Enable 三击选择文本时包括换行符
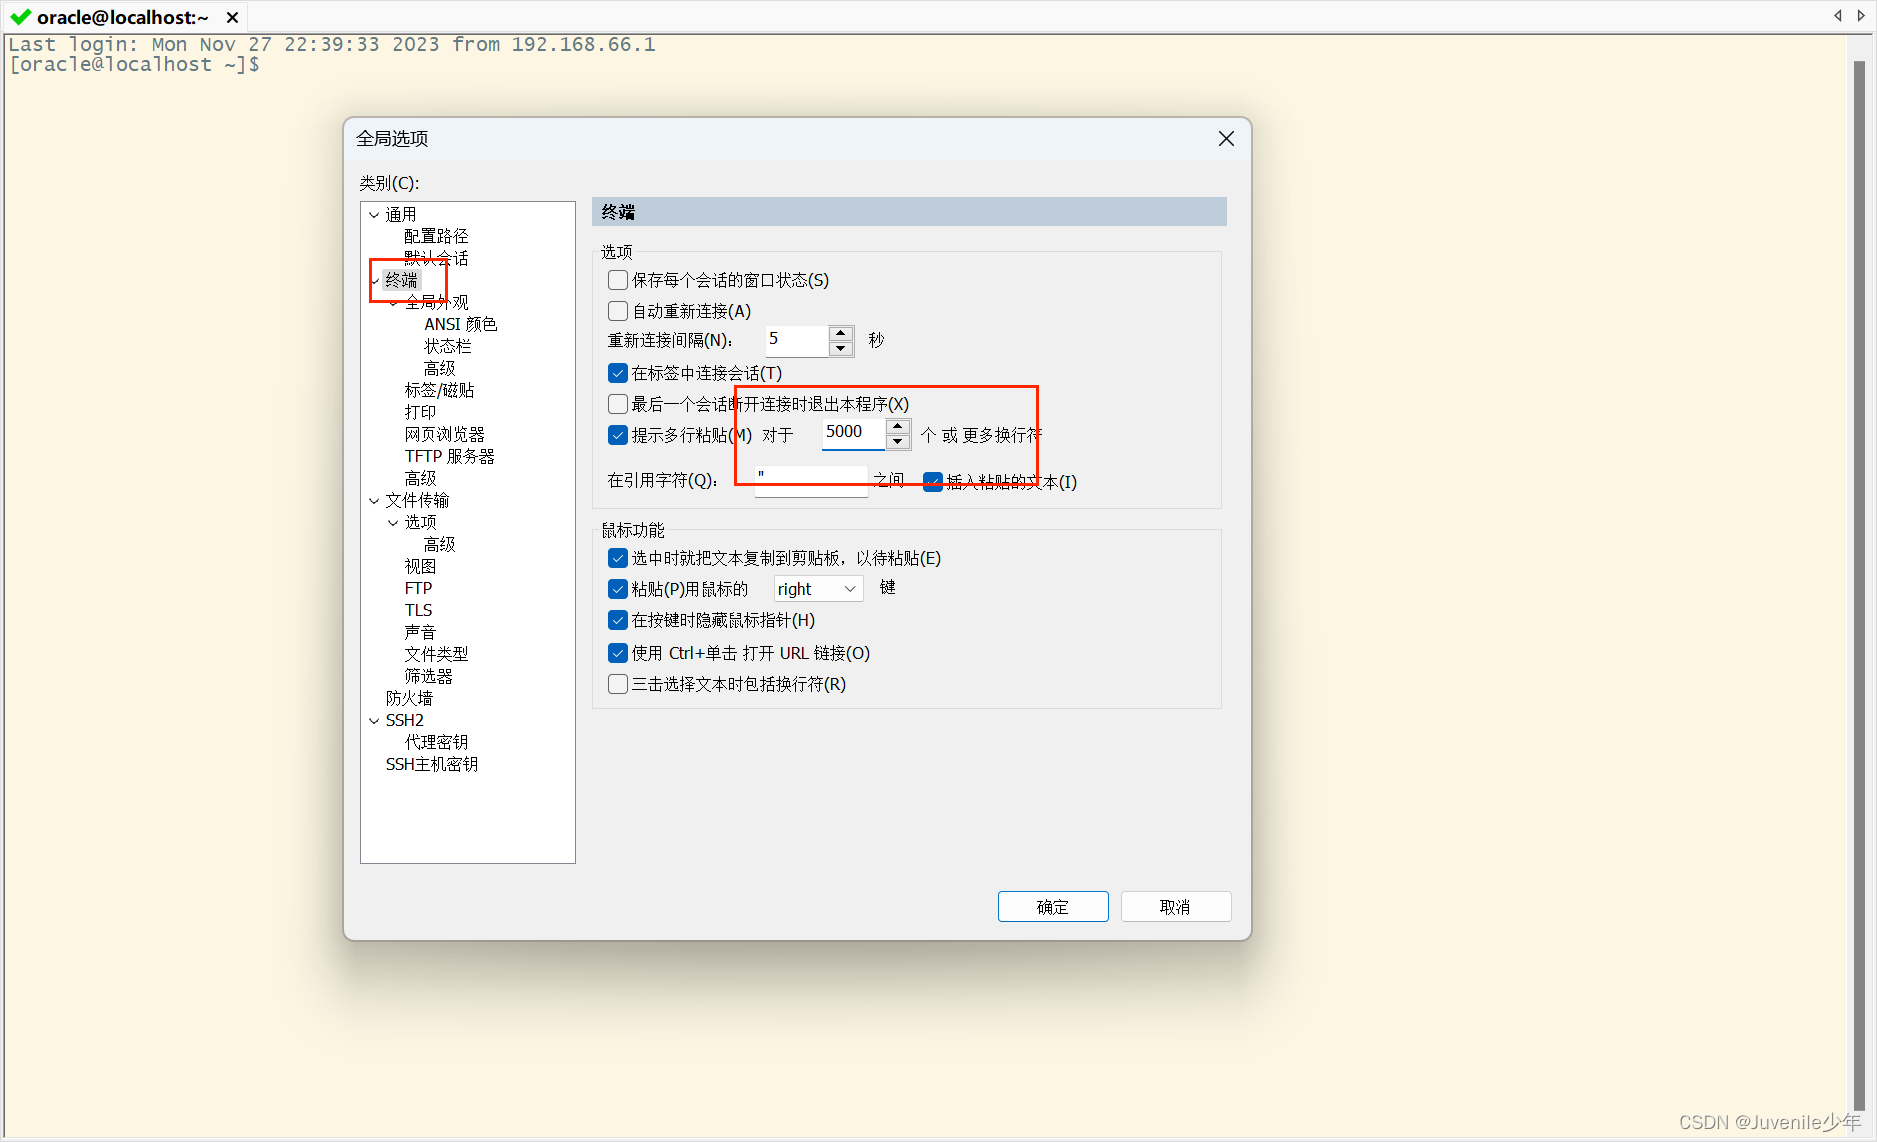Screen dimensions: 1877x1142 [x=618, y=684]
